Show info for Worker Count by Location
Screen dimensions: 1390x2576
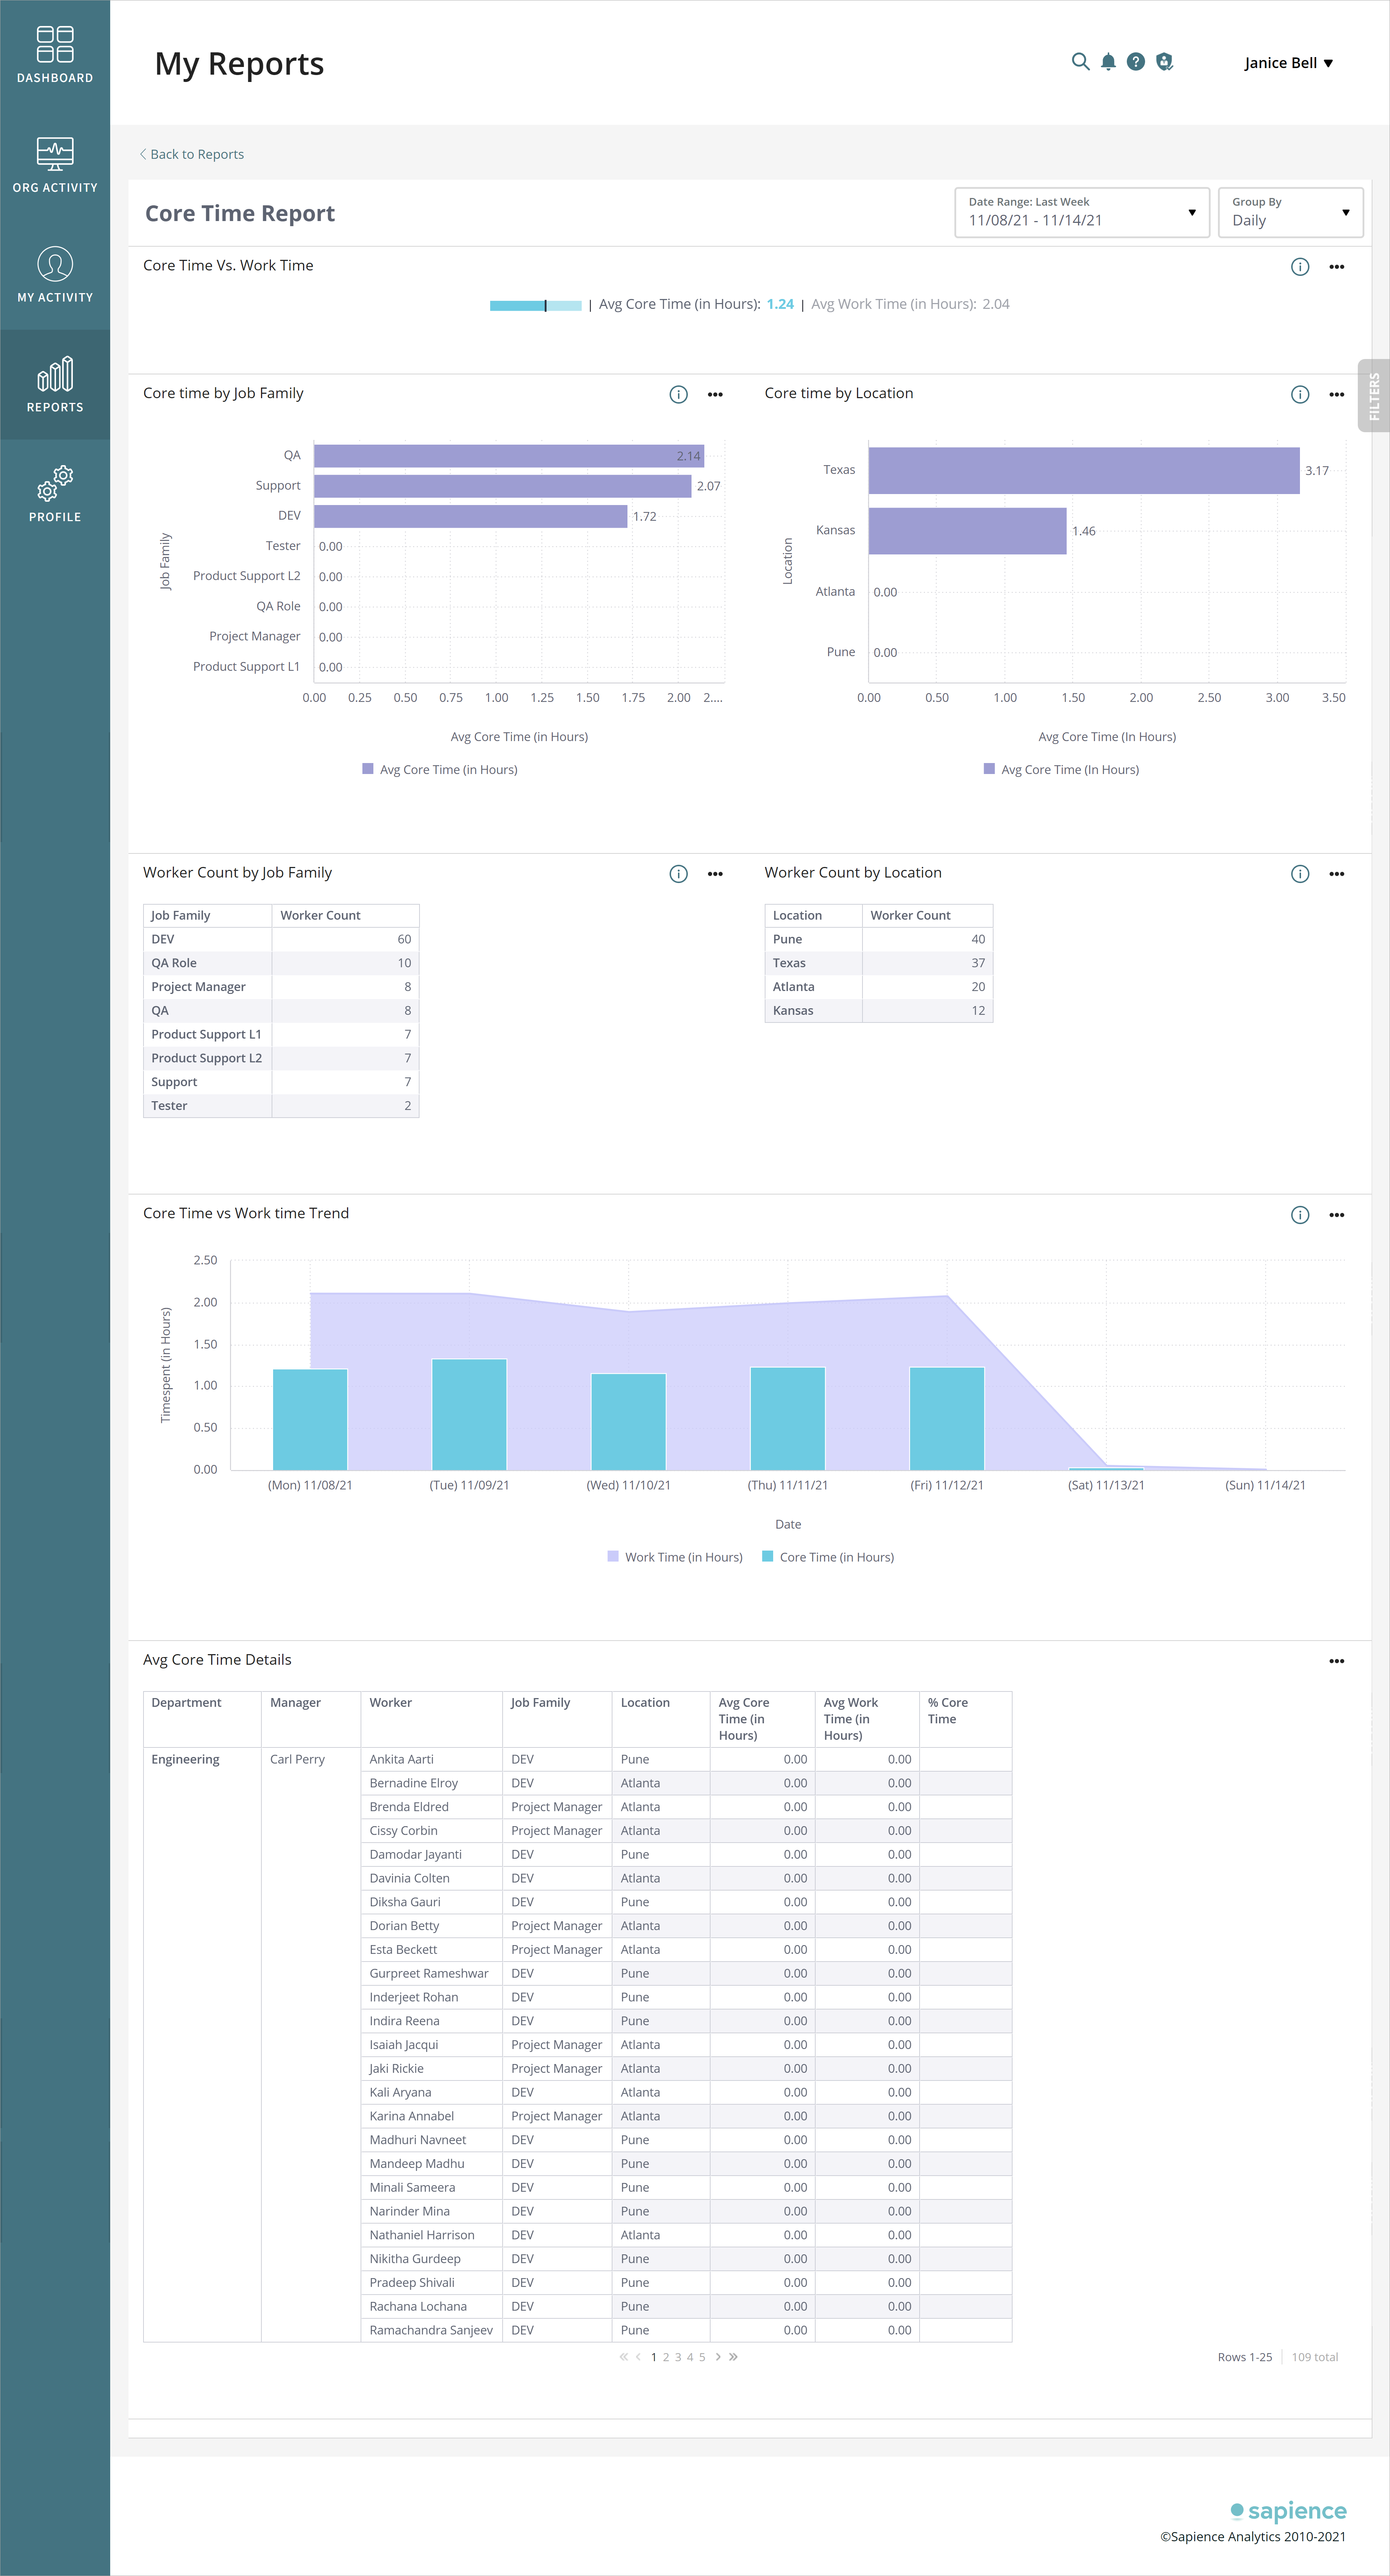(1300, 874)
